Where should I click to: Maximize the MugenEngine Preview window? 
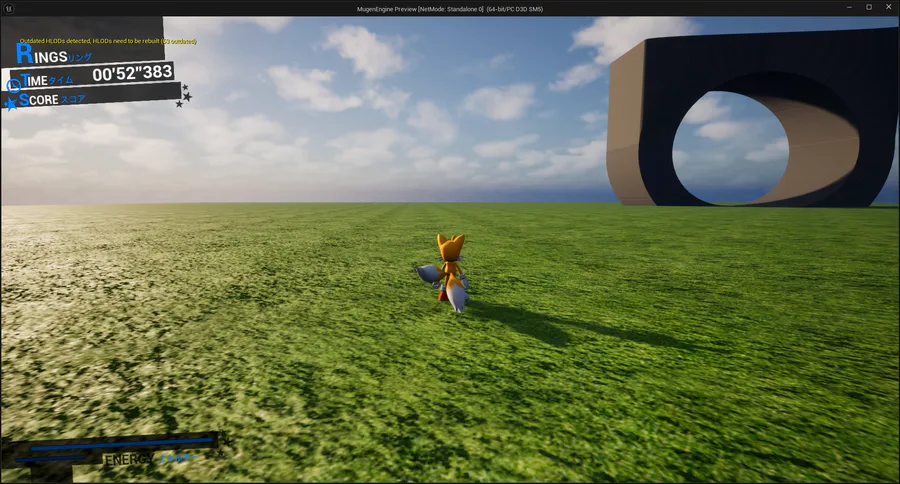coord(869,7)
